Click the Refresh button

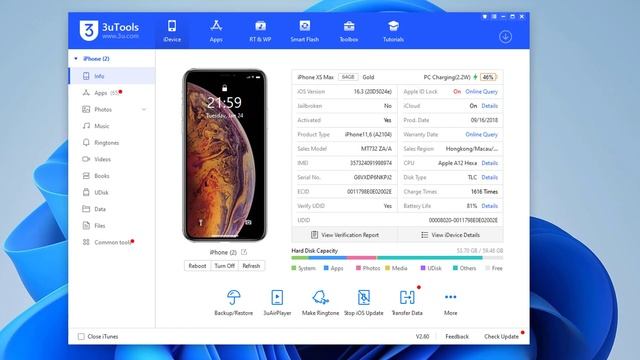(x=251, y=266)
